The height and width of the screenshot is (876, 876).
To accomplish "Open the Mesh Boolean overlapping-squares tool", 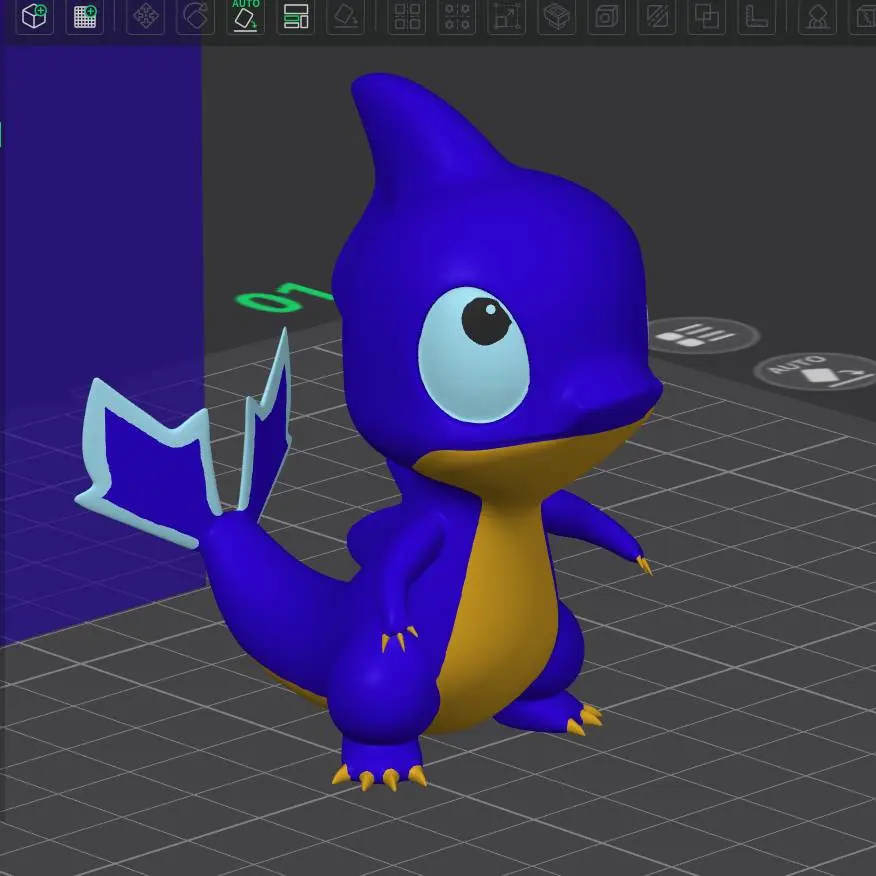I will point(707,16).
